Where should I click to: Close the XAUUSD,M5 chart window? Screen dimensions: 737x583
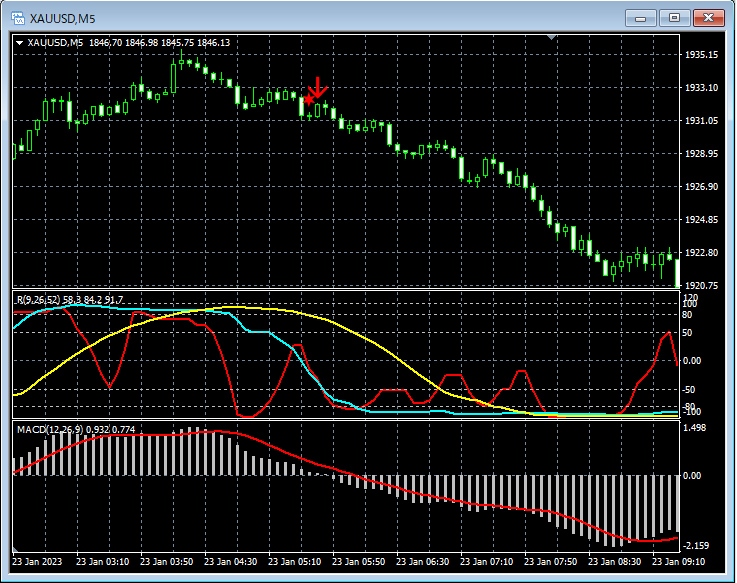click(709, 18)
